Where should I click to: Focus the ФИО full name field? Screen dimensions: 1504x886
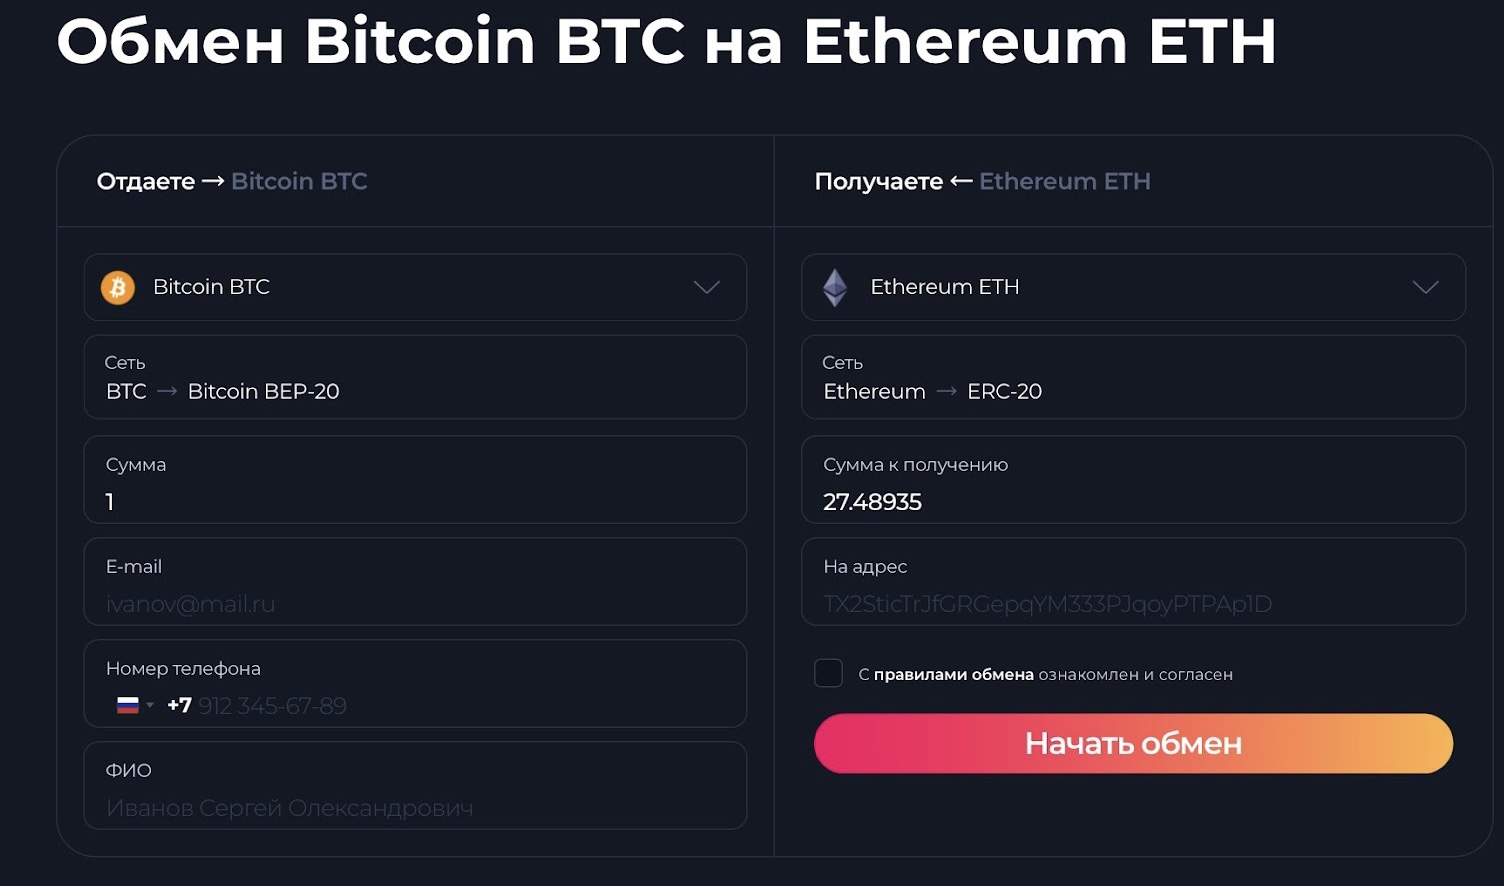(415, 807)
